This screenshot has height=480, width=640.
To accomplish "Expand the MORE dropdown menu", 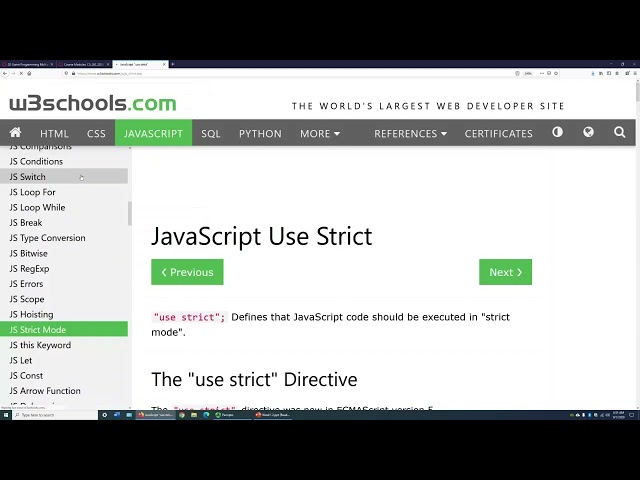I will click(x=320, y=133).
